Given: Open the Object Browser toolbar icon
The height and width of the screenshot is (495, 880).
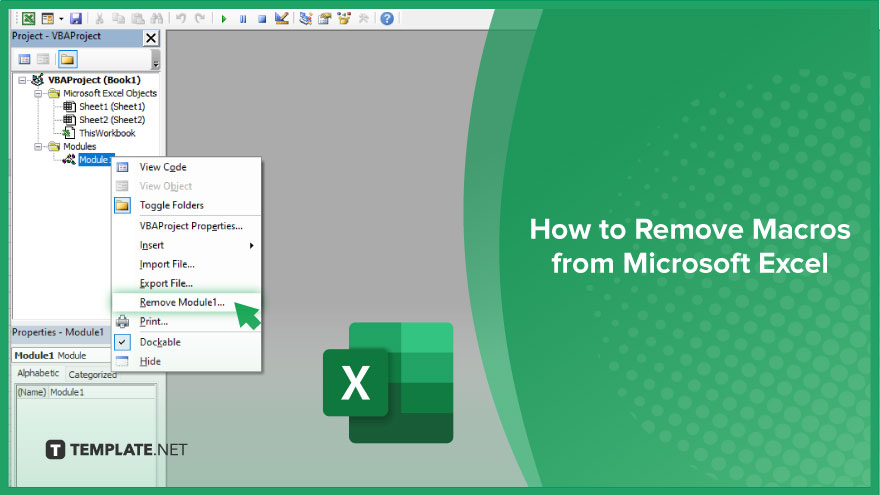Looking at the screenshot, I should (x=344, y=19).
